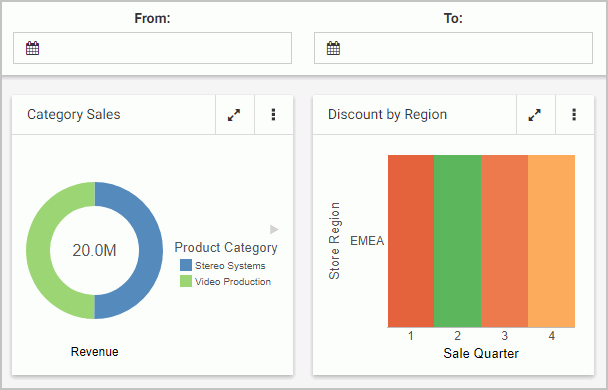This screenshot has height=390, width=608.
Task: Open Discount by Region kebab menu
Action: point(574,115)
